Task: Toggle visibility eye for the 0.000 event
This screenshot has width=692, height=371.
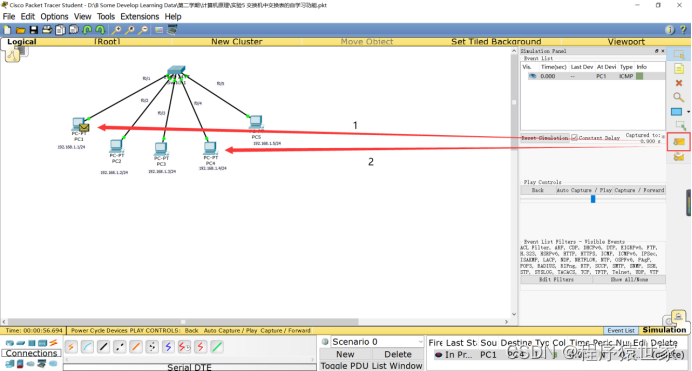Action: click(532, 76)
